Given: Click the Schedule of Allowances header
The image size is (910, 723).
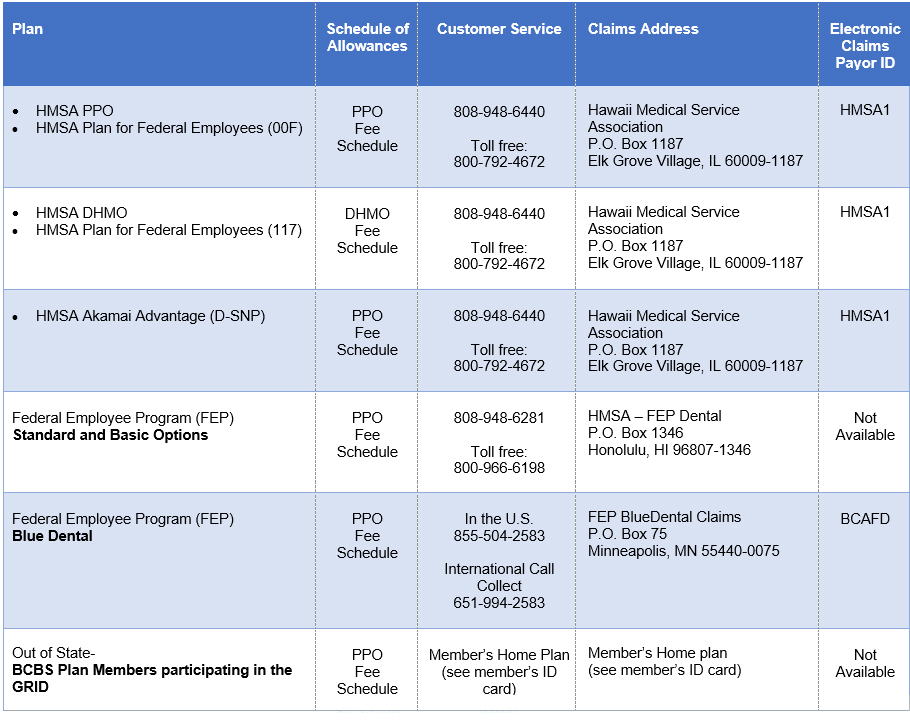Looking at the screenshot, I should pyautogui.click(x=367, y=37).
